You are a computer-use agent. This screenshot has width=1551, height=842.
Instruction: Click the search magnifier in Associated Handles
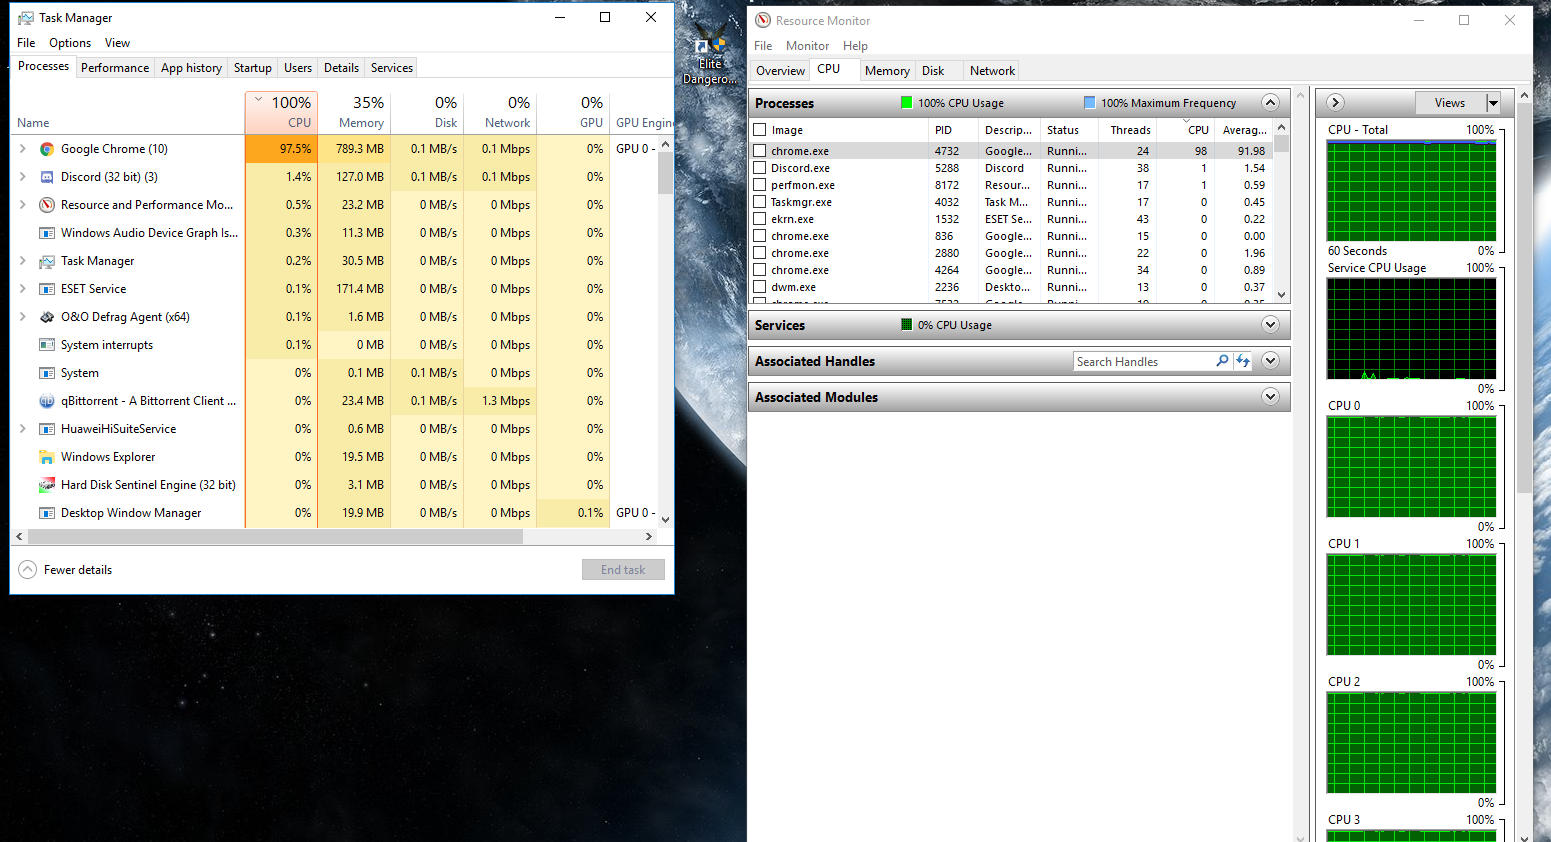[1222, 361]
